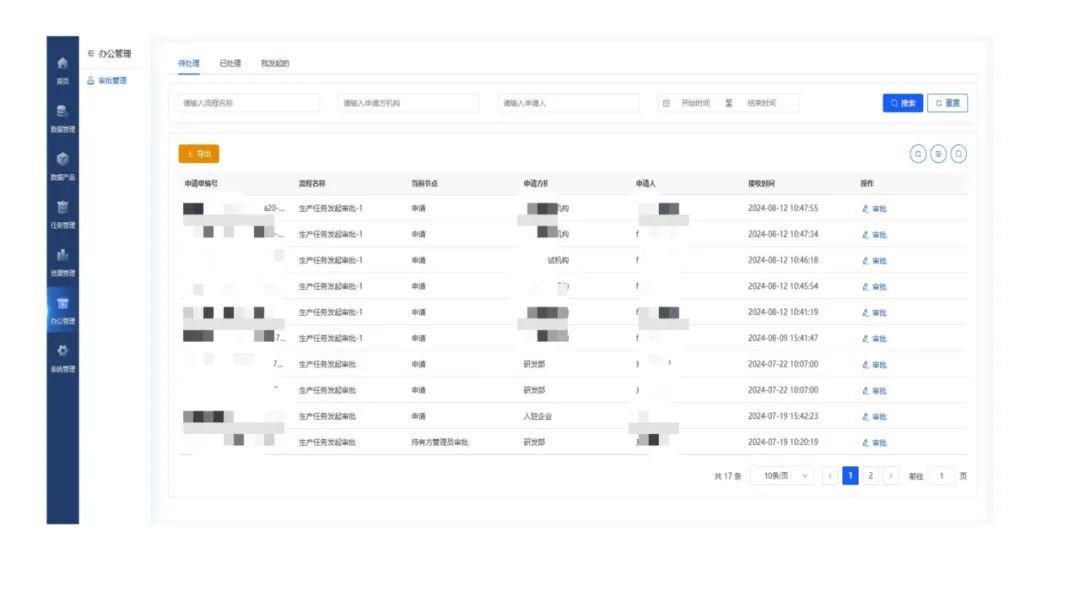The height and width of the screenshot is (608, 1080).
Task: Click 审批 for the 10:41:19 row
Action: coord(875,313)
